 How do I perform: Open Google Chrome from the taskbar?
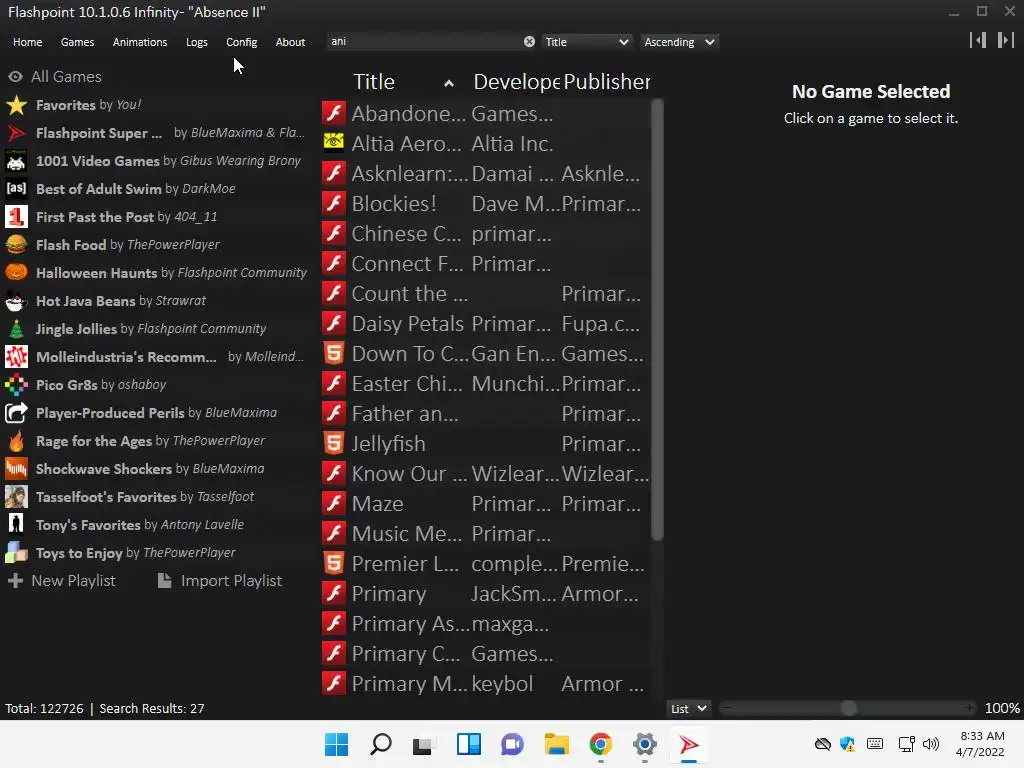(600, 744)
